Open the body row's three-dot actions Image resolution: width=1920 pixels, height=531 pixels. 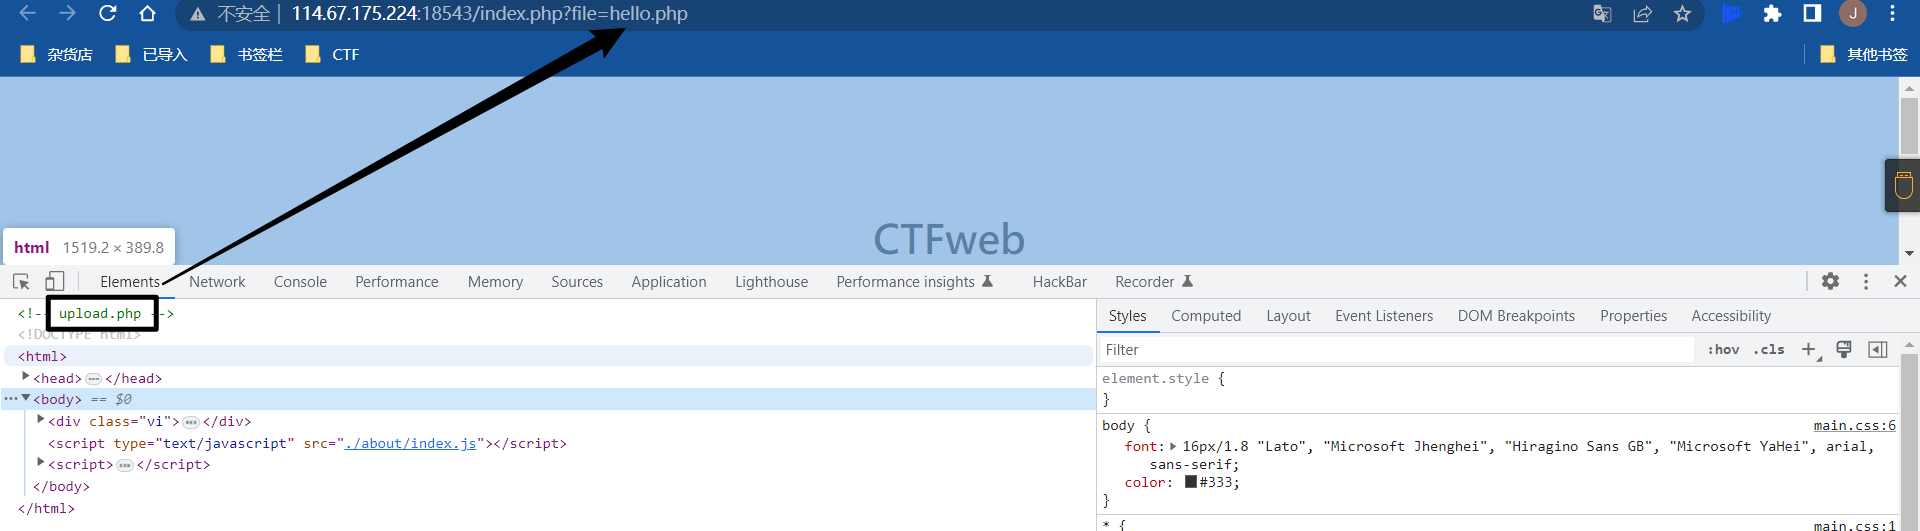10,399
